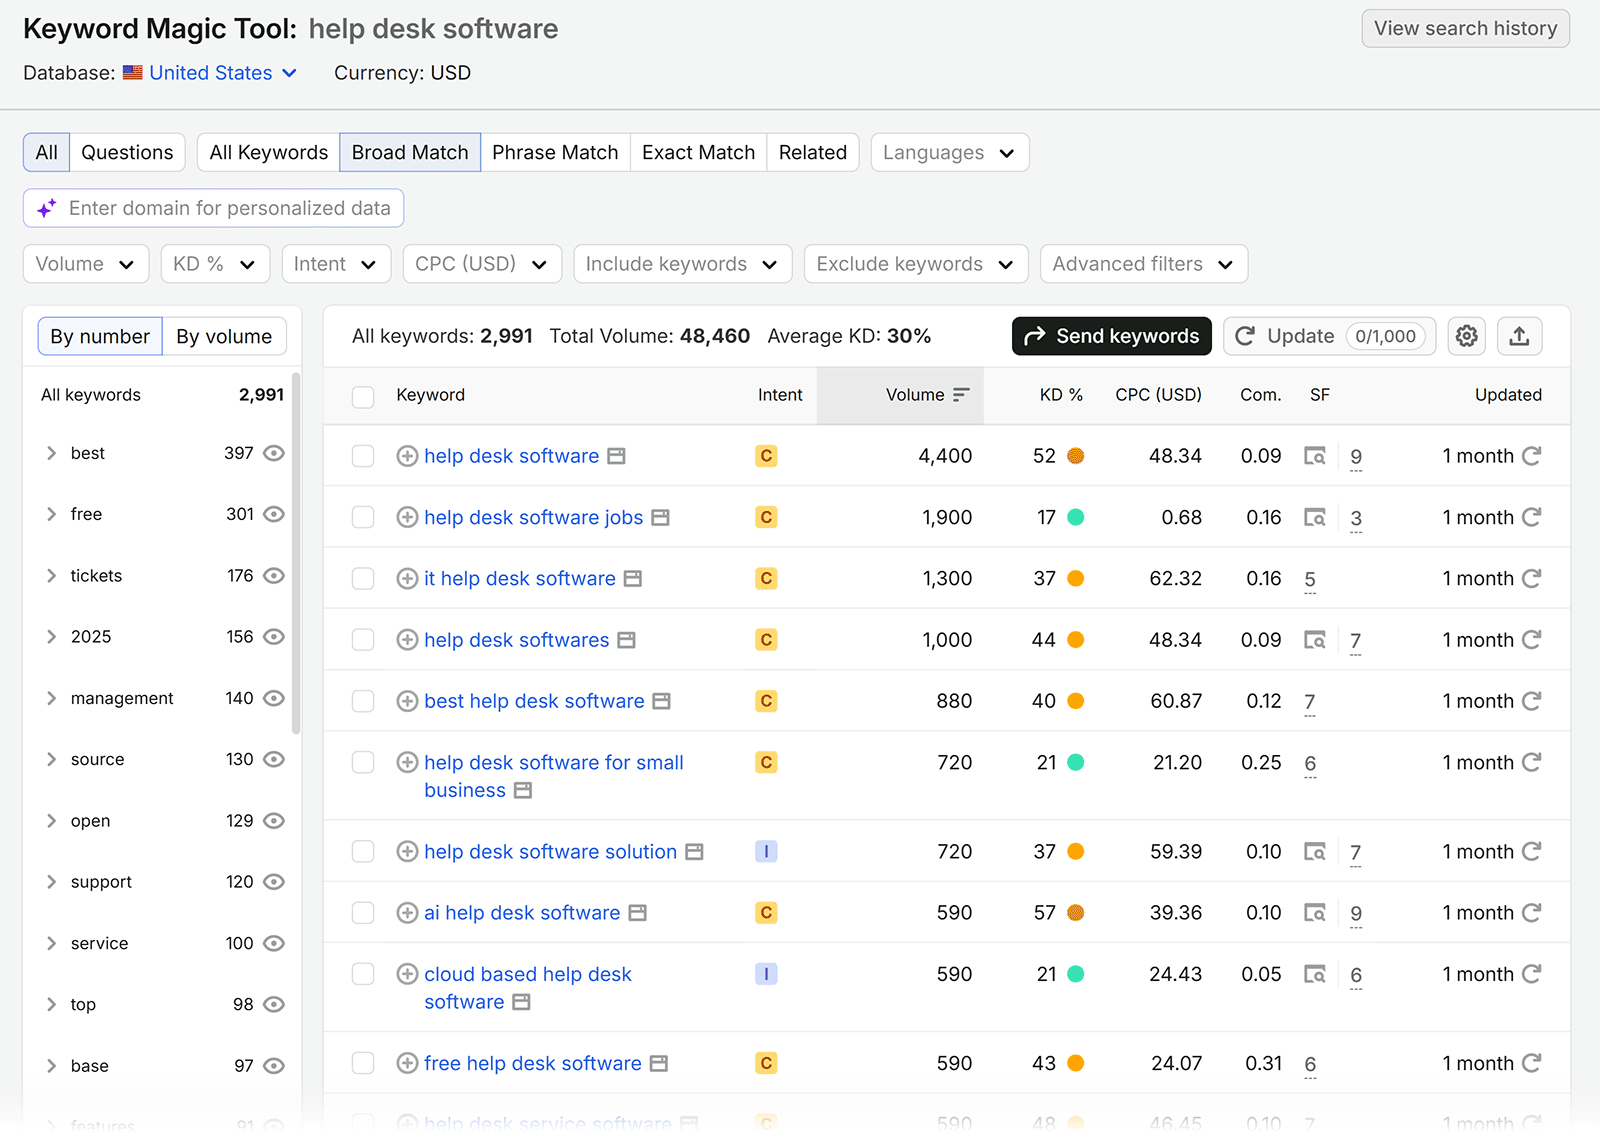
Task: Open 'ai help desk software' keyword link
Action: point(522,913)
